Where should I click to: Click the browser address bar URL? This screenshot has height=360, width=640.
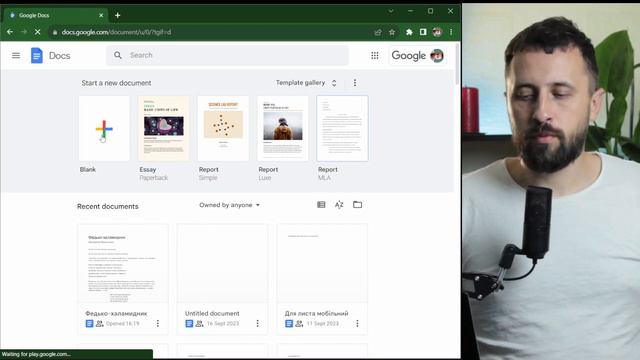click(116, 32)
